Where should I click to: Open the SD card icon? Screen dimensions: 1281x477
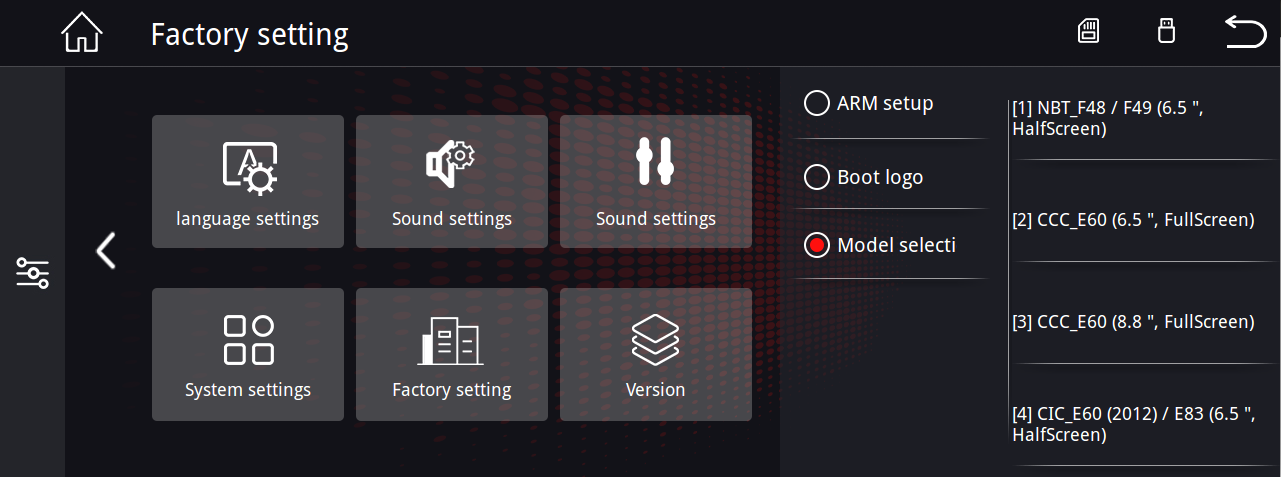point(1088,31)
